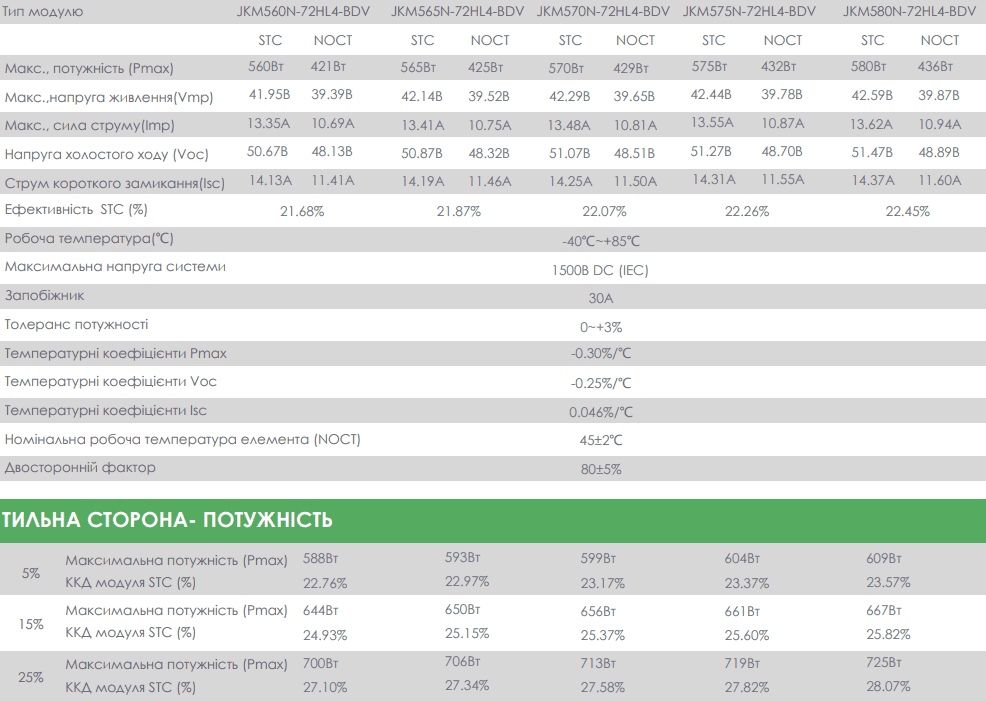The width and height of the screenshot is (986, 701).
Task: Select the 80±5% bifacial factor value
Action: point(601,469)
